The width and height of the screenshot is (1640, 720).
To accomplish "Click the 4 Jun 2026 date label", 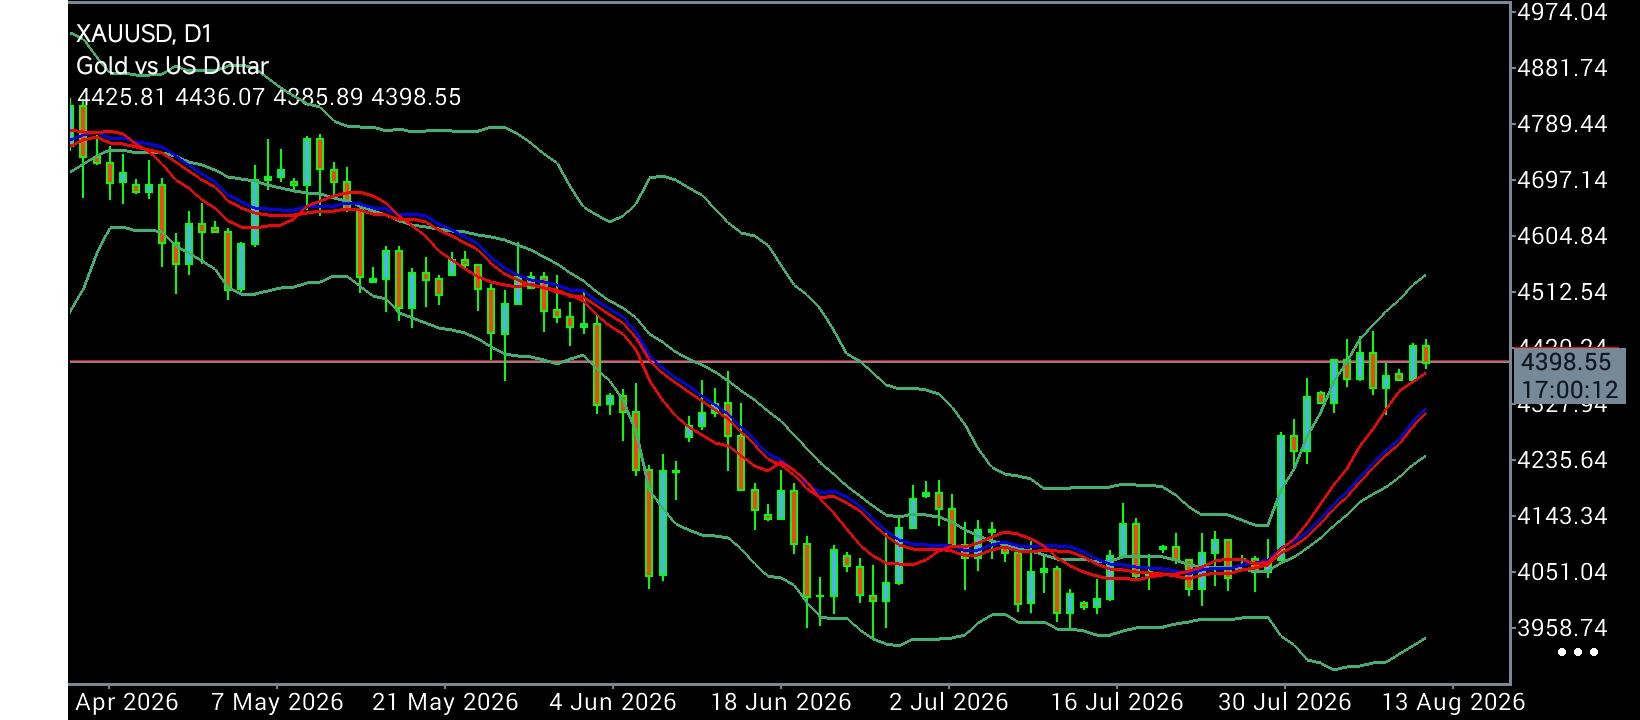I will point(613,702).
